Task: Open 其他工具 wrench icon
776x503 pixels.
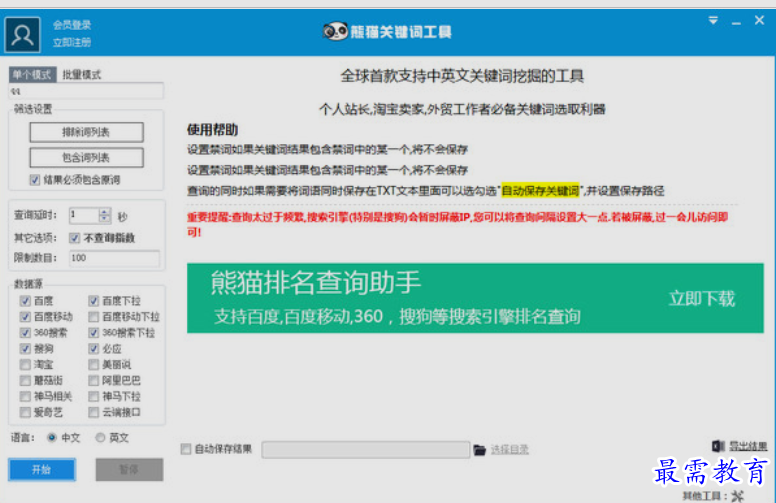Action: (x=737, y=495)
